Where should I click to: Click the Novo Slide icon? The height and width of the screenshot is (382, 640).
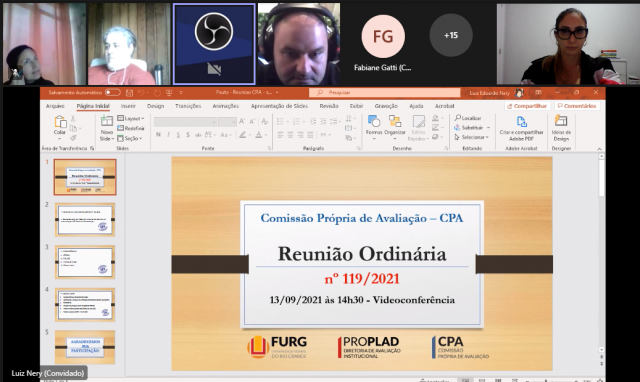tap(107, 121)
